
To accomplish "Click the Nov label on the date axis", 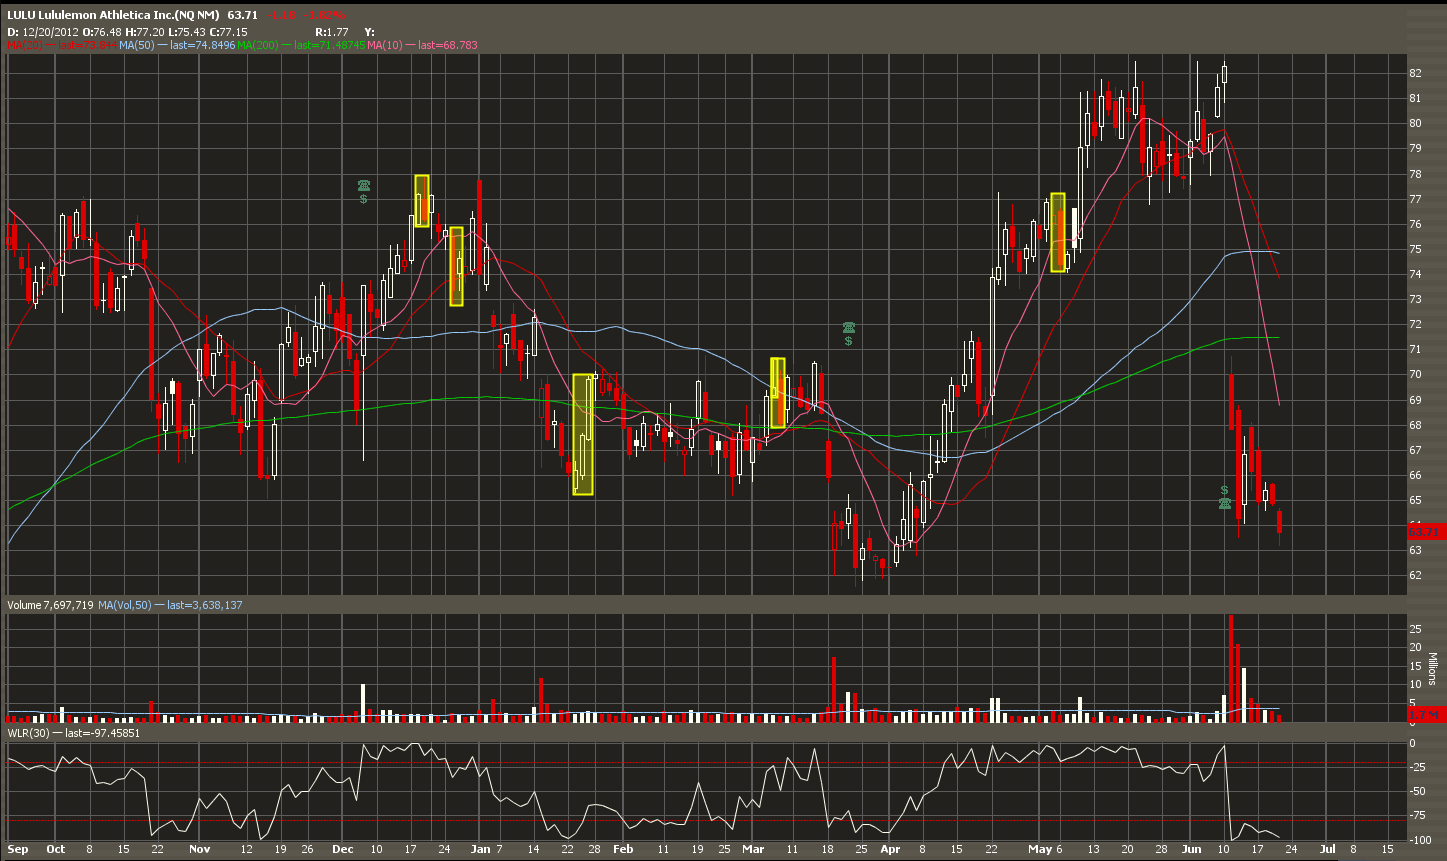I will pyautogui.click(x=200, y=849).
